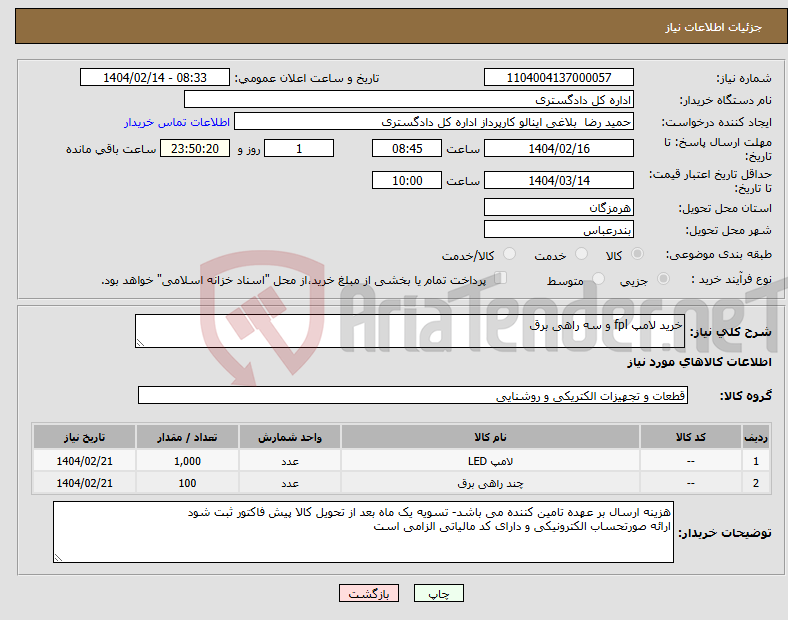Viewport: 788px width, 620px height.
Task: Click the unit cell عدد in لامپ LED row
Action: [290, 461]
